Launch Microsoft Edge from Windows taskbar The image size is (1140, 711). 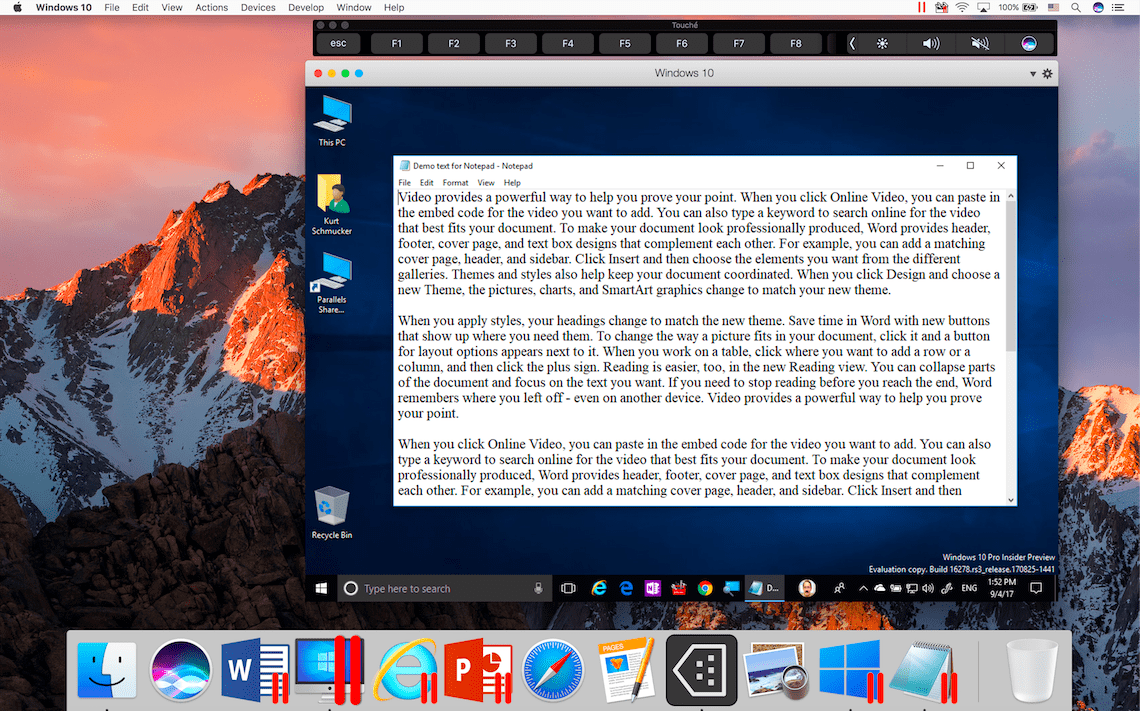(x=626, y=589)
